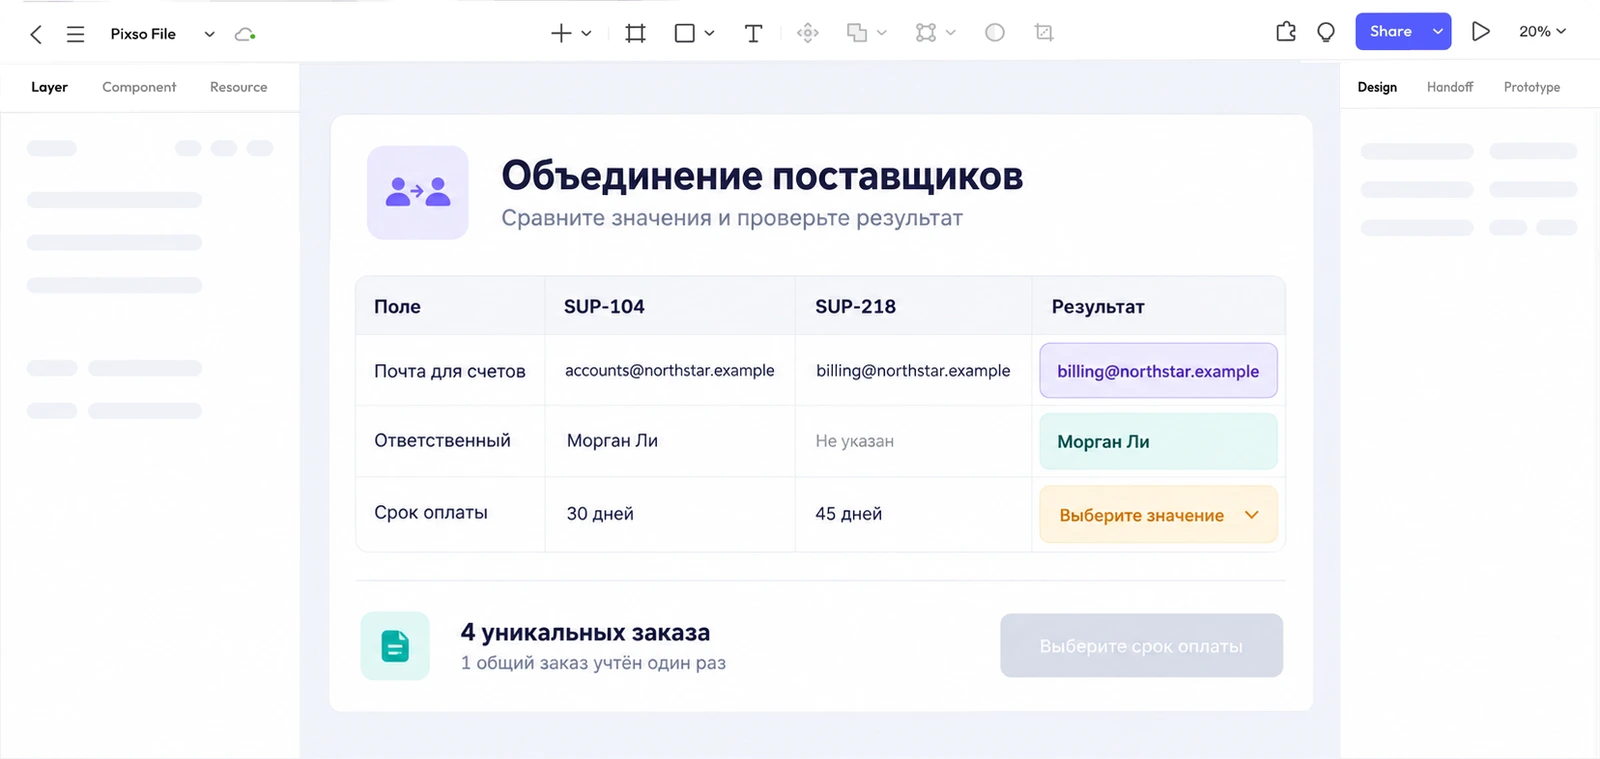The width and height of the screenshot is (1600, 759).
Task: Click the edit object vector icon
Action: click(x=926, y=33)
